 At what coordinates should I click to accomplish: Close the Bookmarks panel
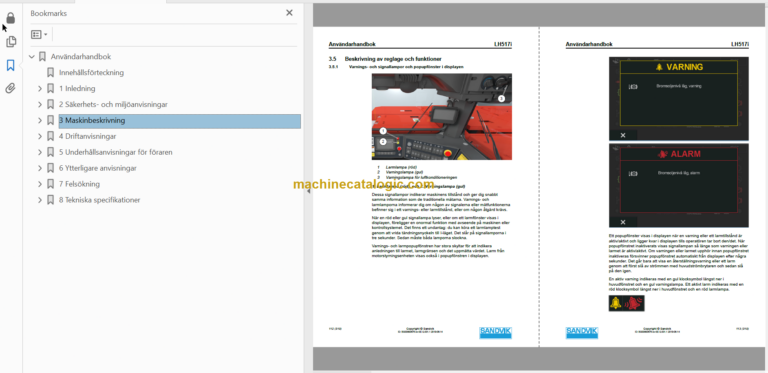pyautogui.click(x=289, y=13)
